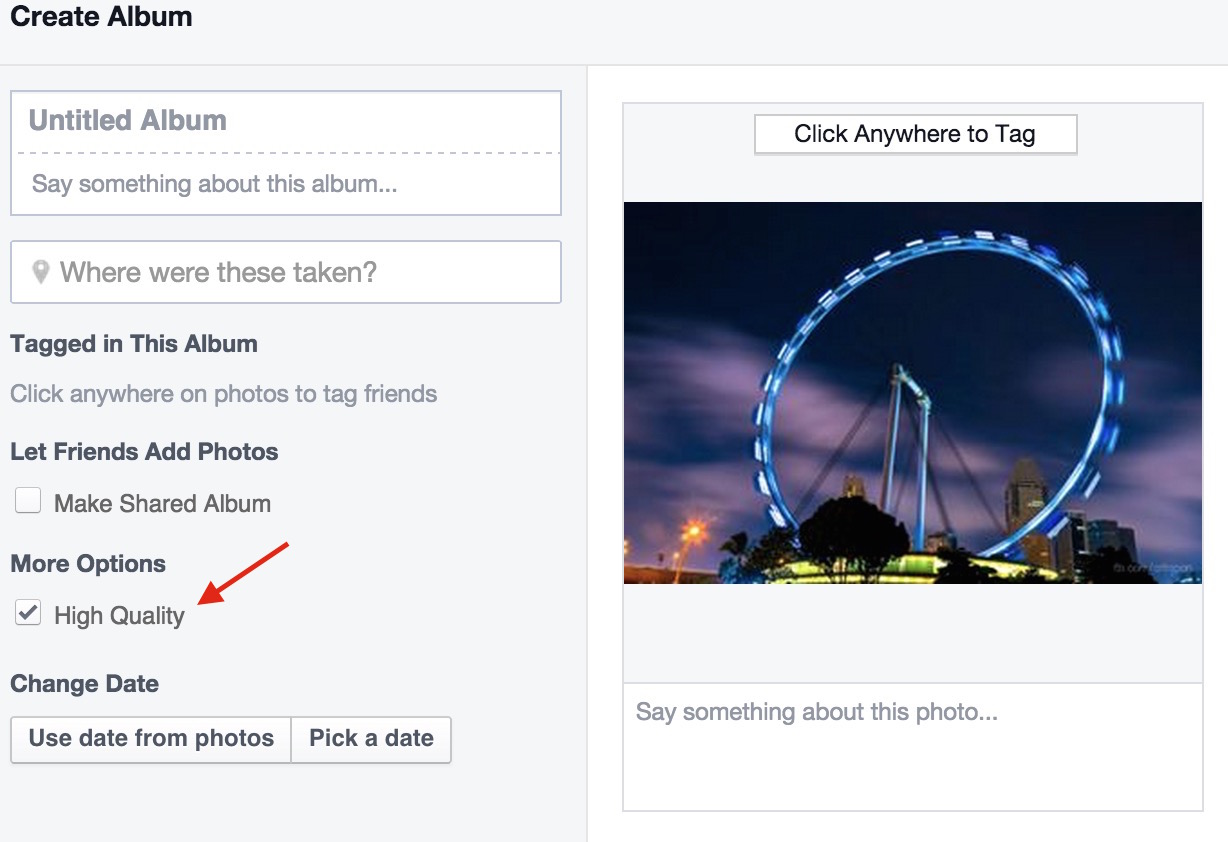Click the 'Tagged in This Album' heading

point(134,344)
